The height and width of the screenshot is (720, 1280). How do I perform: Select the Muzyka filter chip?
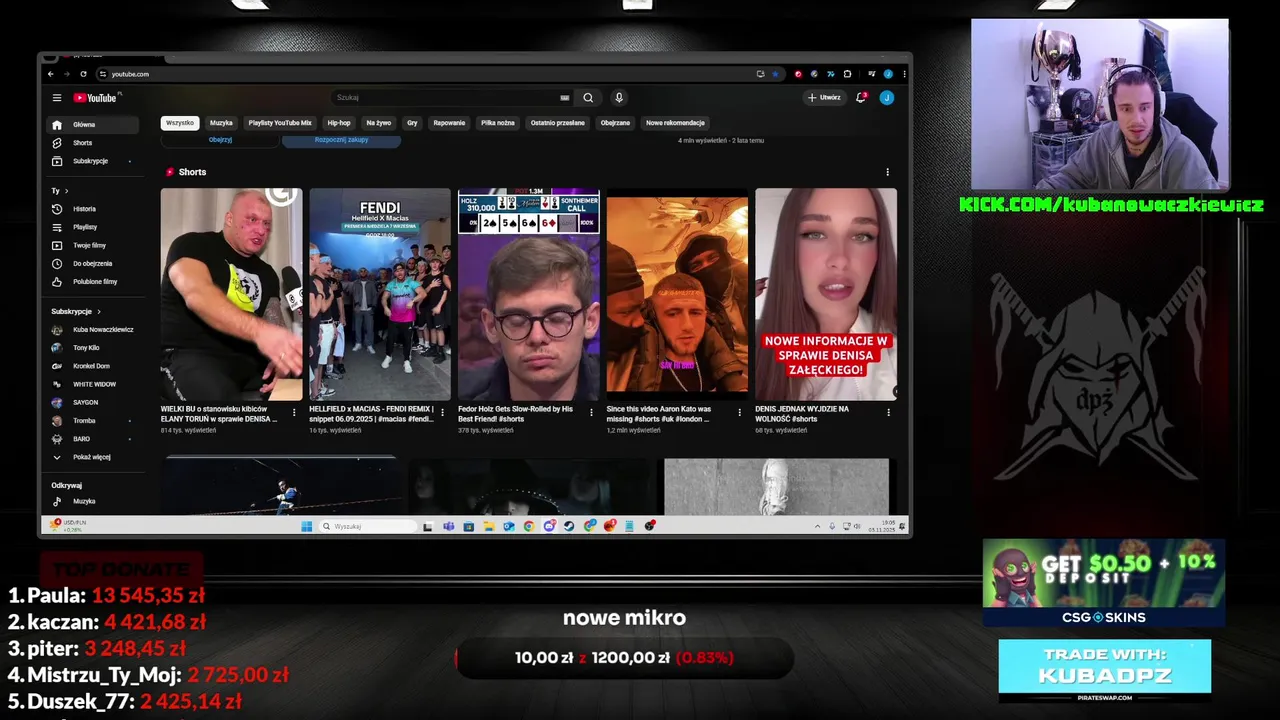(221, 123)
